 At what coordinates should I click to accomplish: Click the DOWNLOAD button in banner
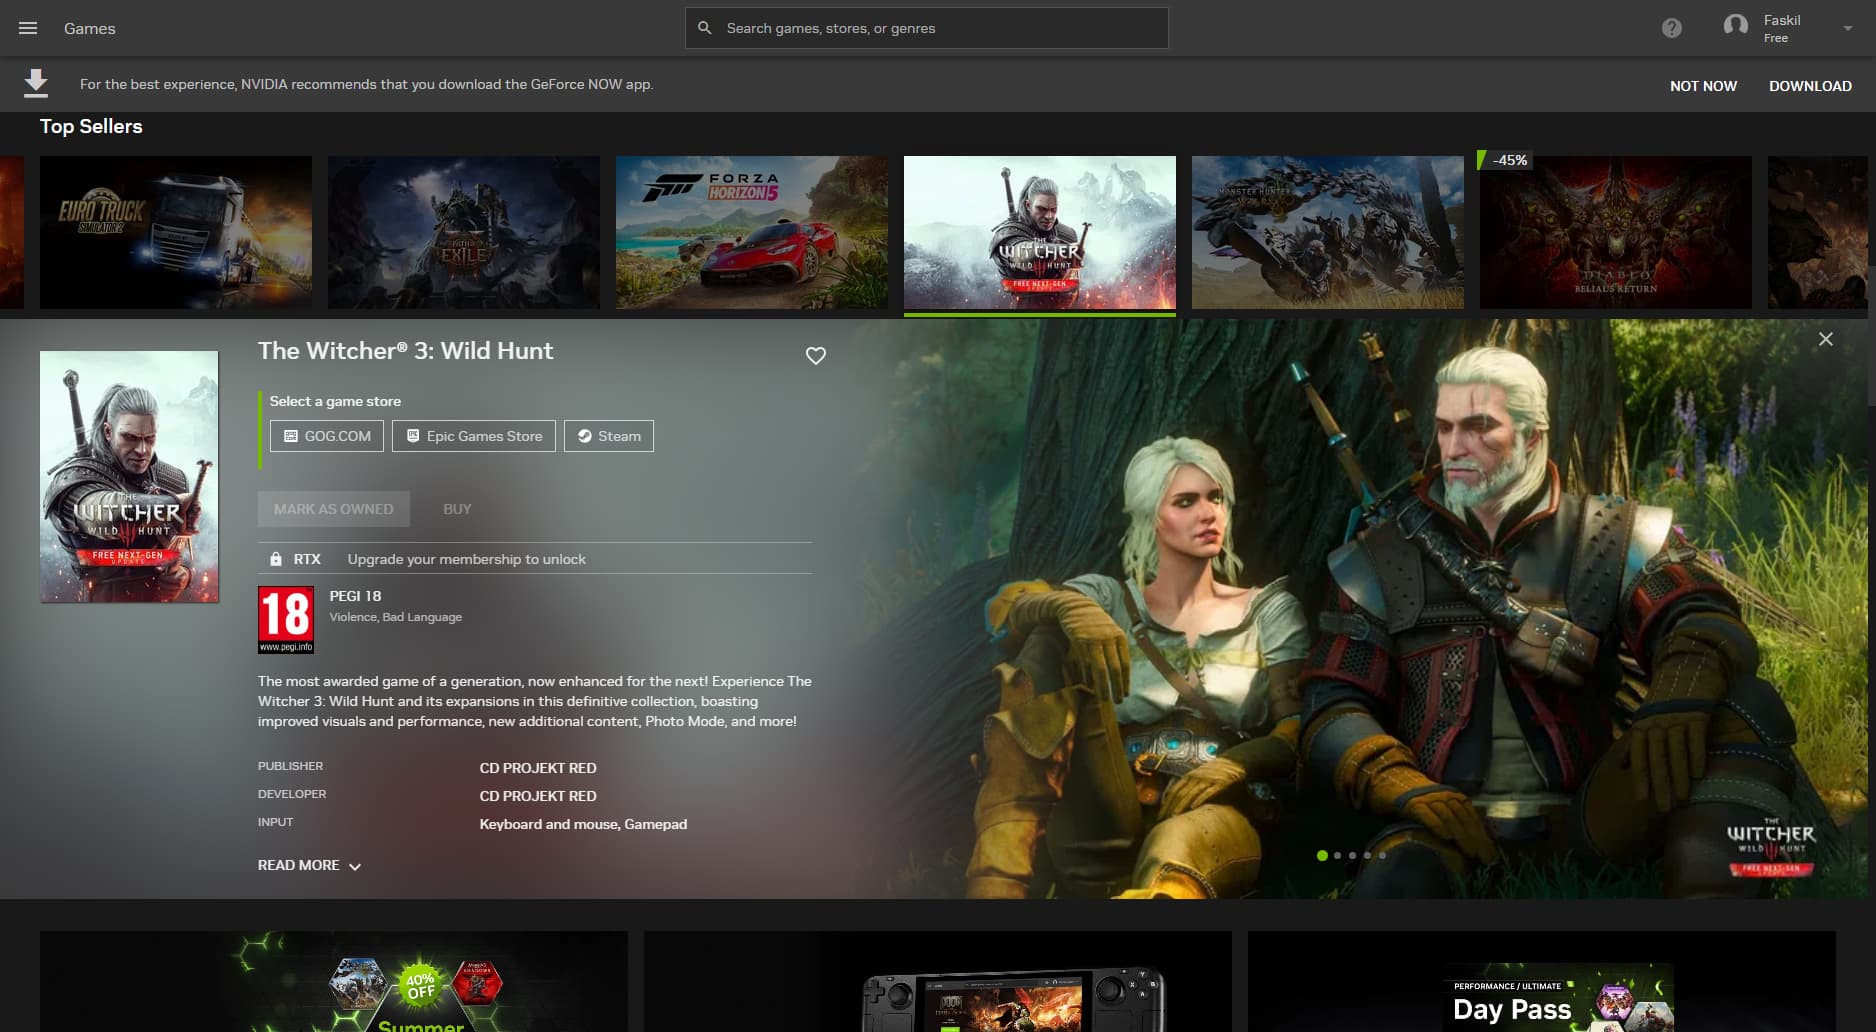pos(1810,86)
